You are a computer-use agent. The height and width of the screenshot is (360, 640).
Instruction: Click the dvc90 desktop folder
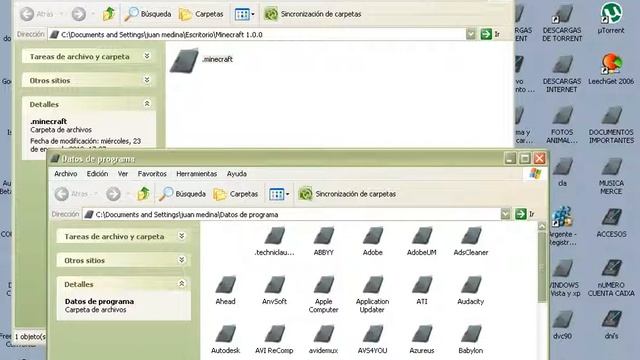click(562, 324)
